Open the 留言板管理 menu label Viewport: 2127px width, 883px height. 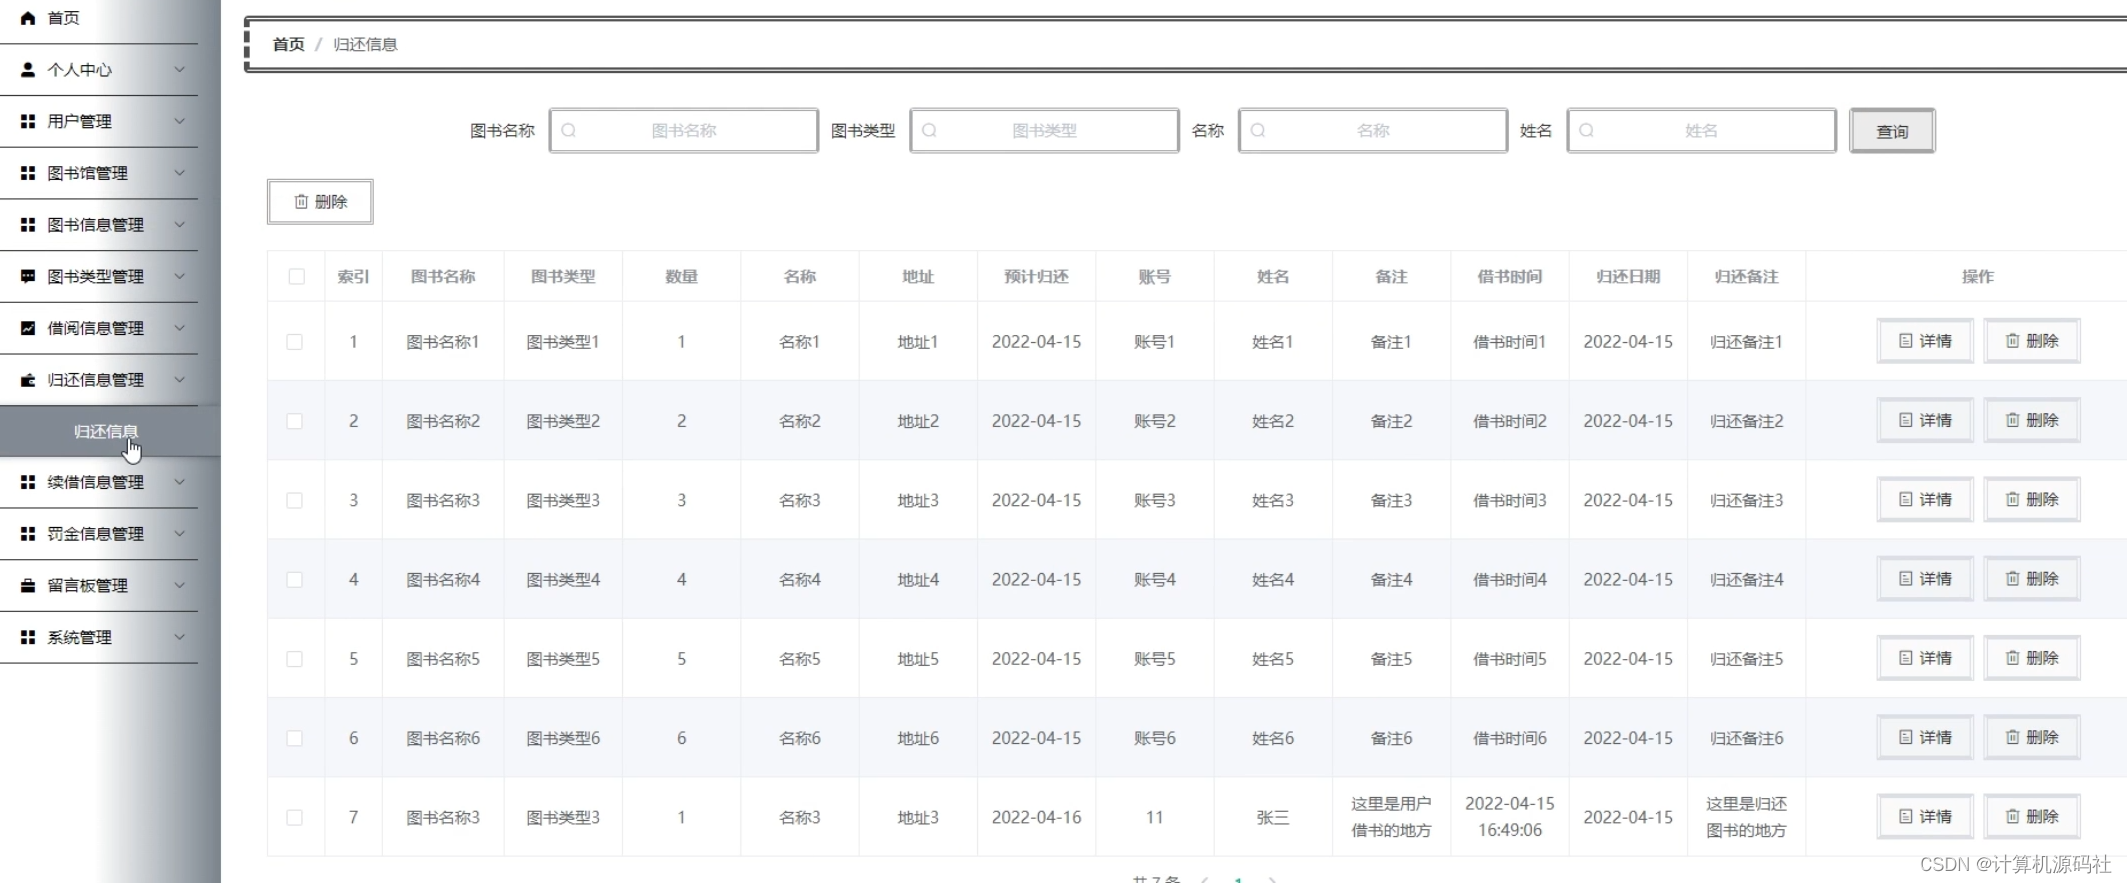coord(88,586)
